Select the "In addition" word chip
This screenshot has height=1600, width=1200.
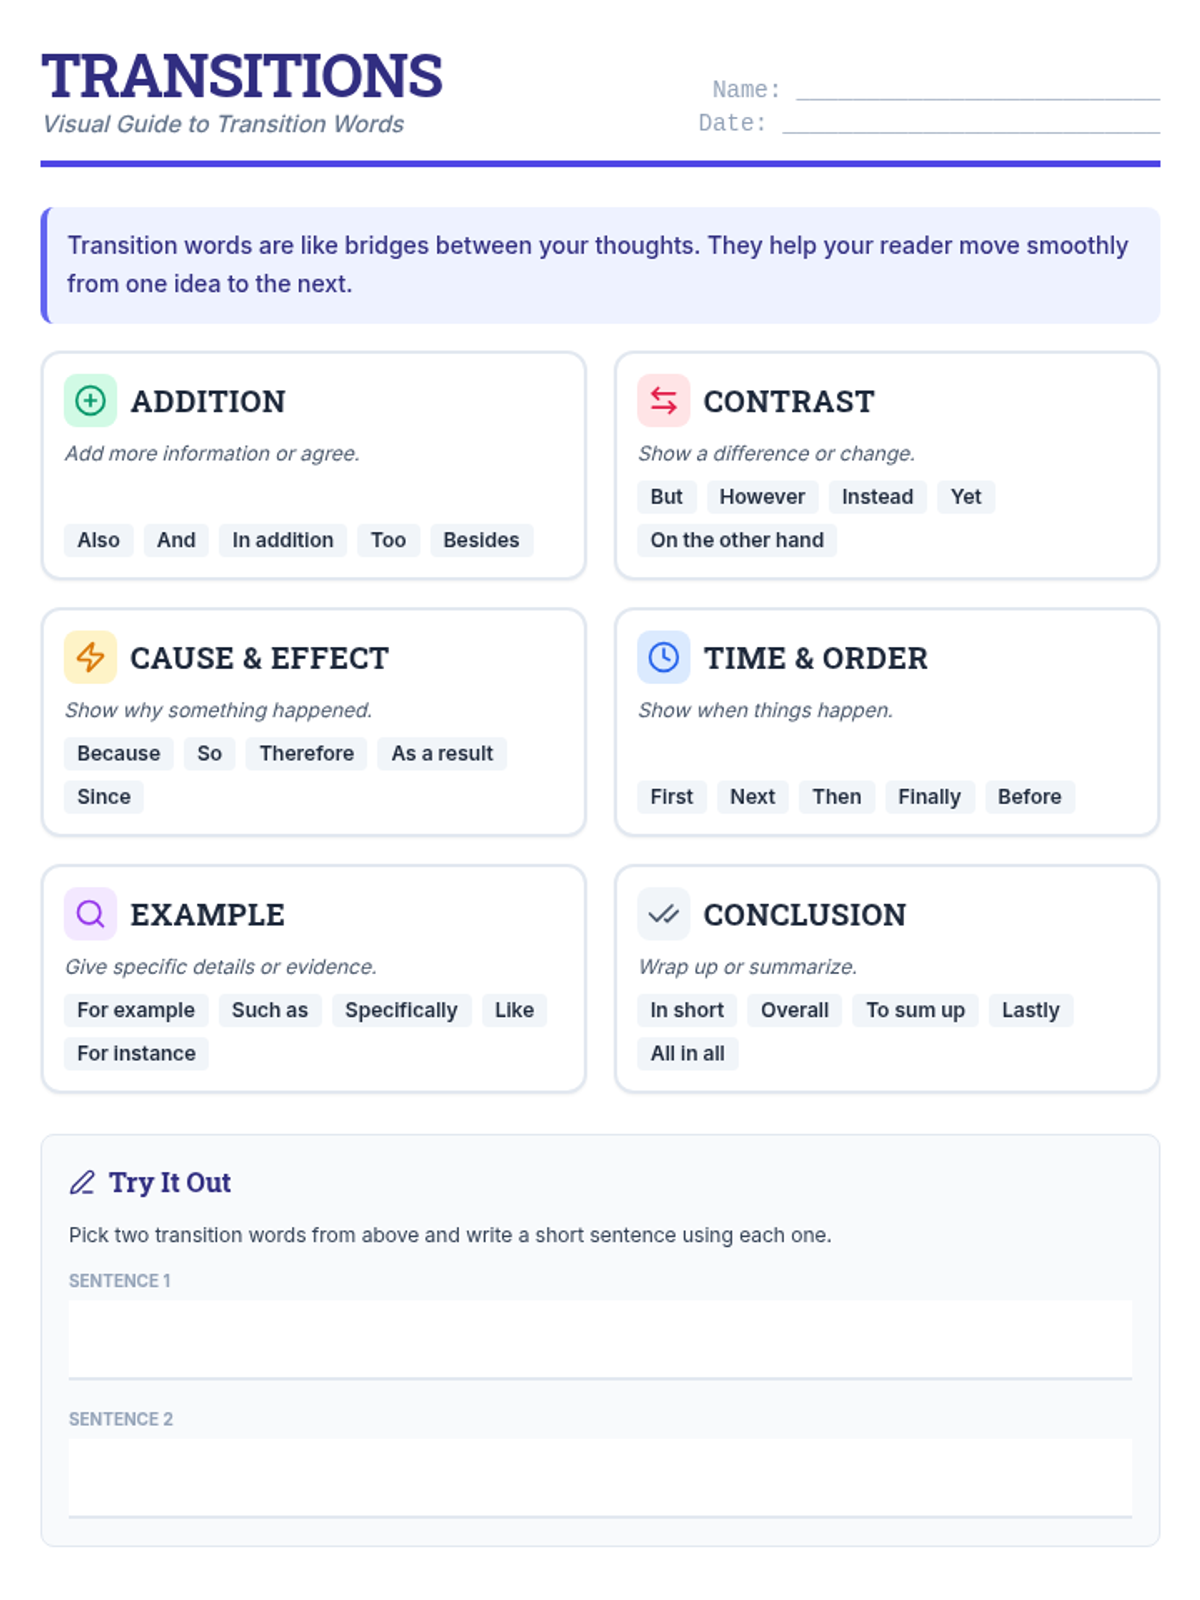coord(283,540)
